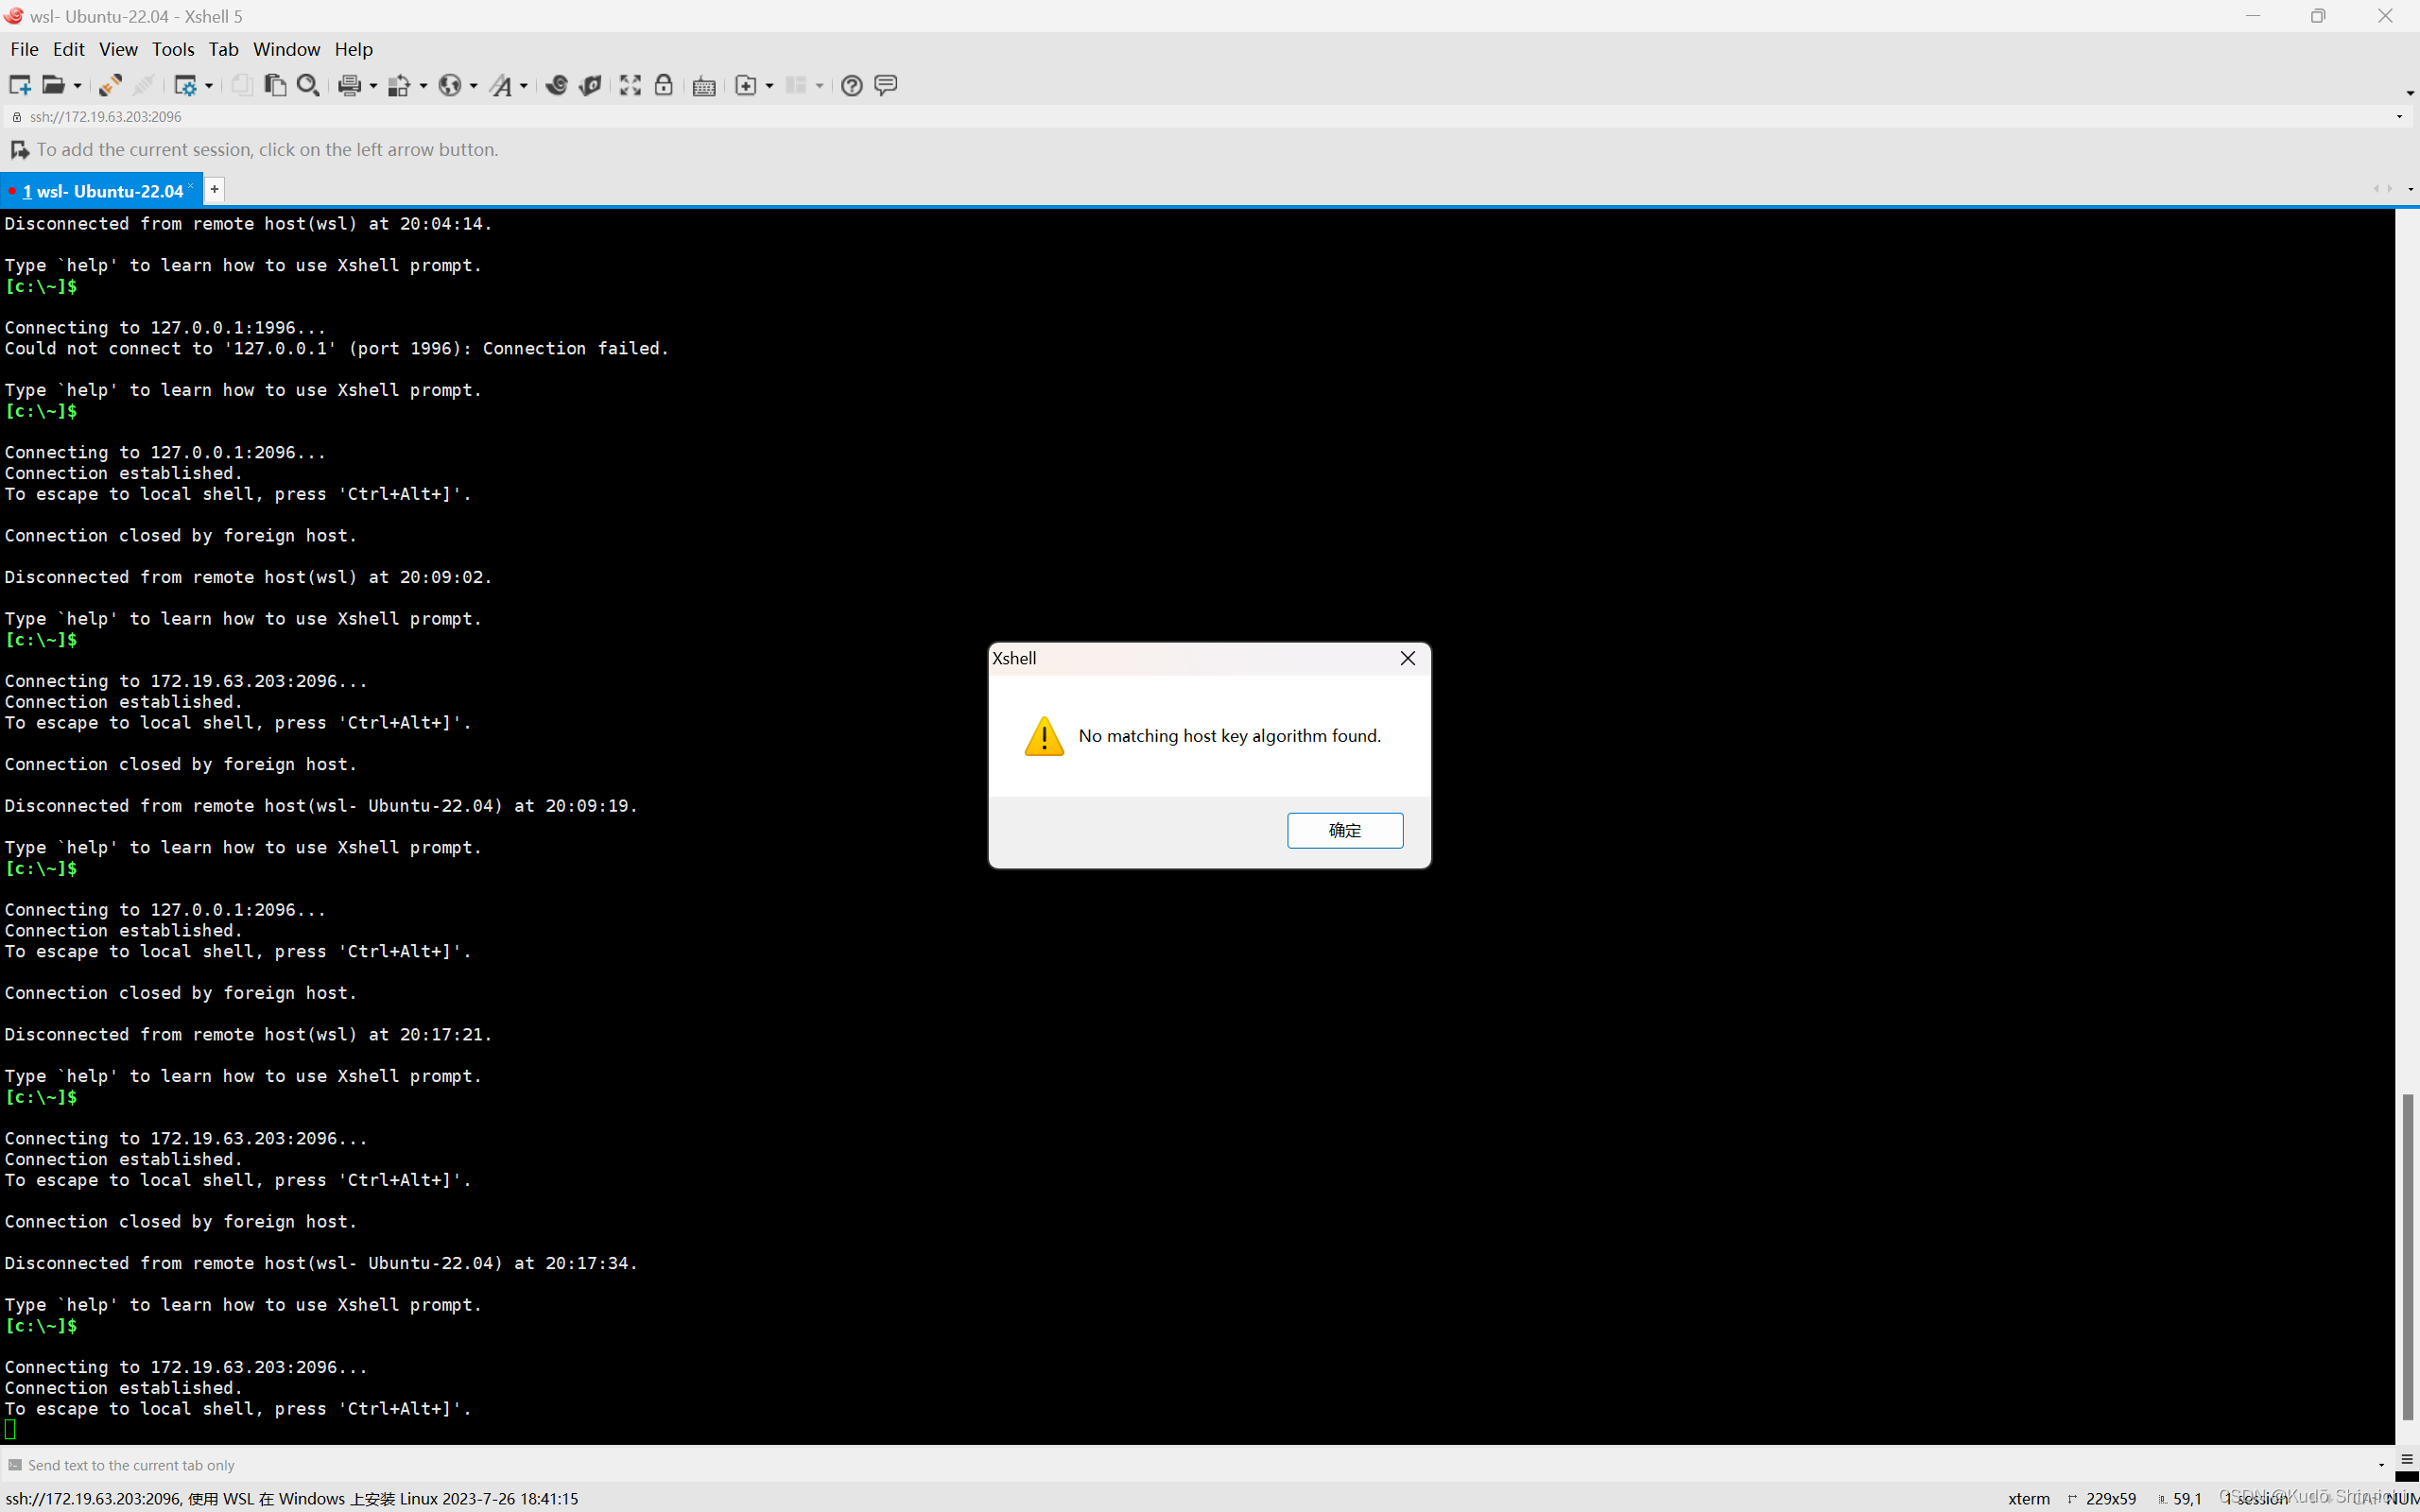Open the Tools menu
2420x1512 pixels.
tap(173, 49)
